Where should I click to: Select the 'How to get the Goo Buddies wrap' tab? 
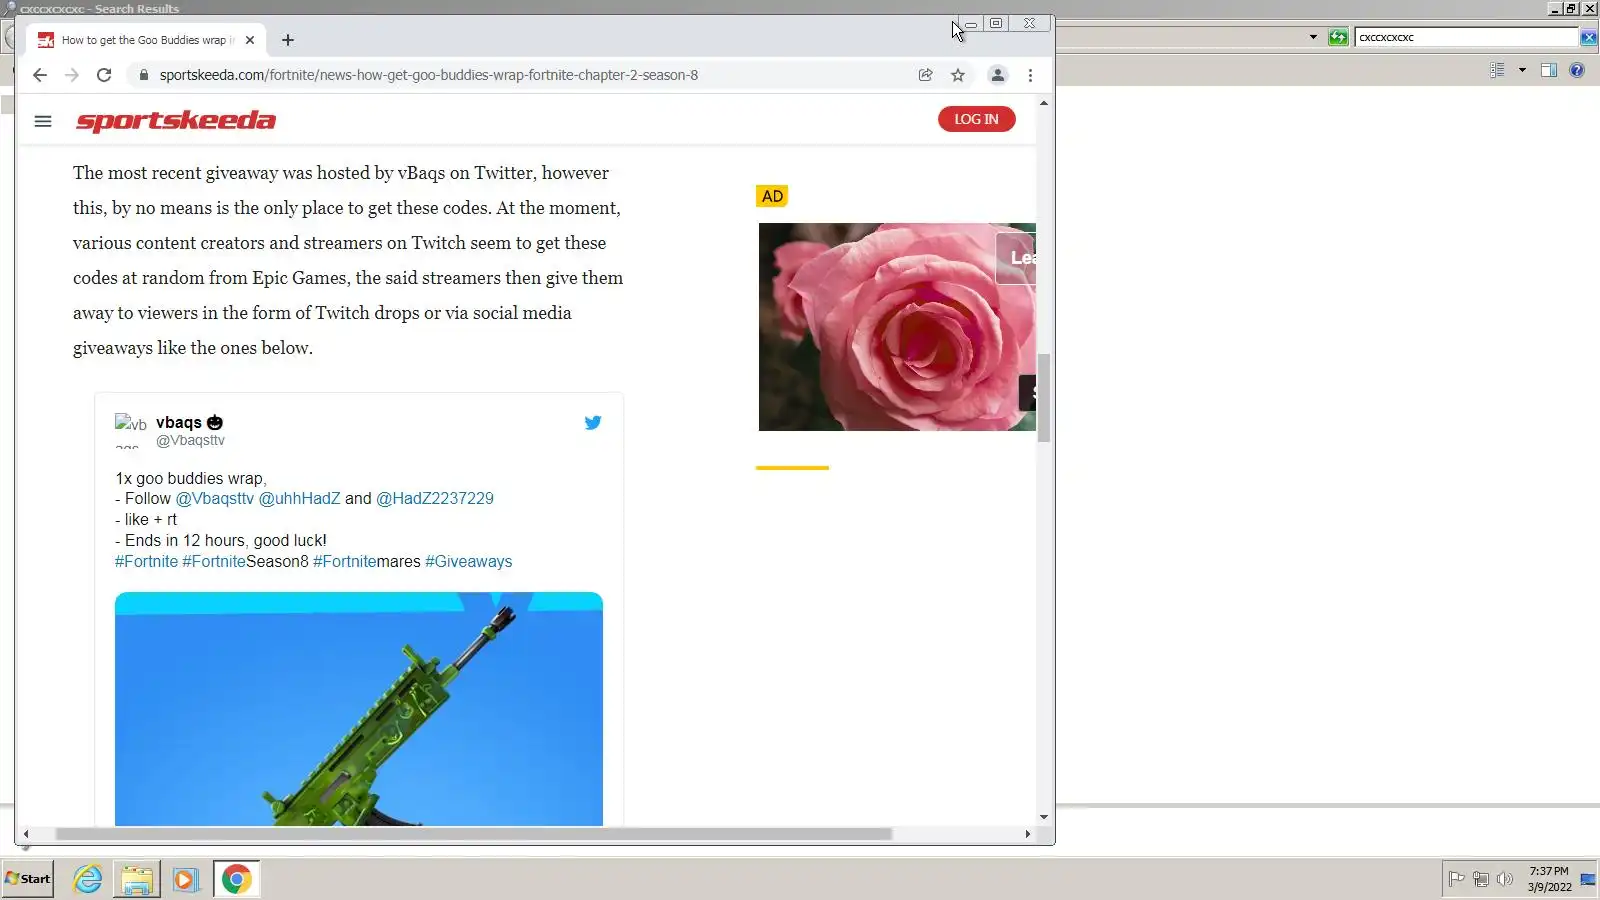pos(147,40)
